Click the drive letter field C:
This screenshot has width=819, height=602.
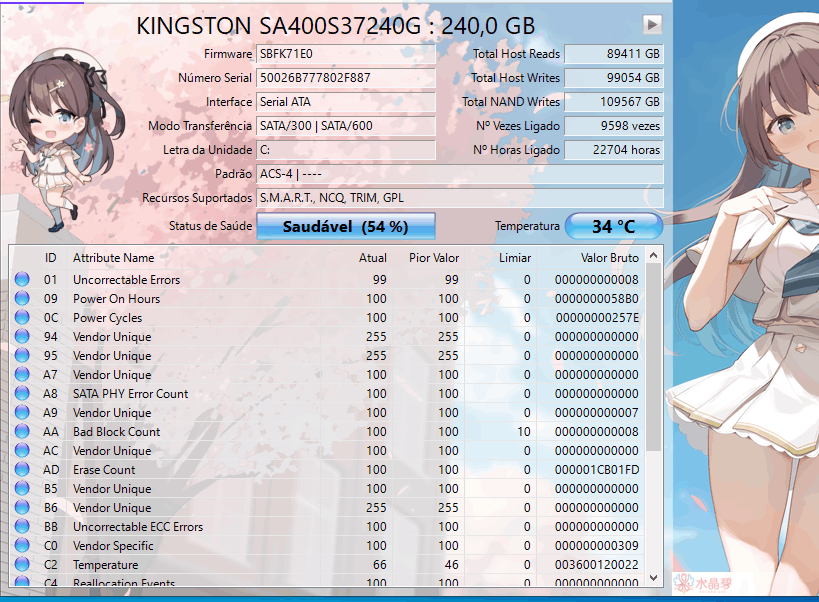[x=346, y=150]
